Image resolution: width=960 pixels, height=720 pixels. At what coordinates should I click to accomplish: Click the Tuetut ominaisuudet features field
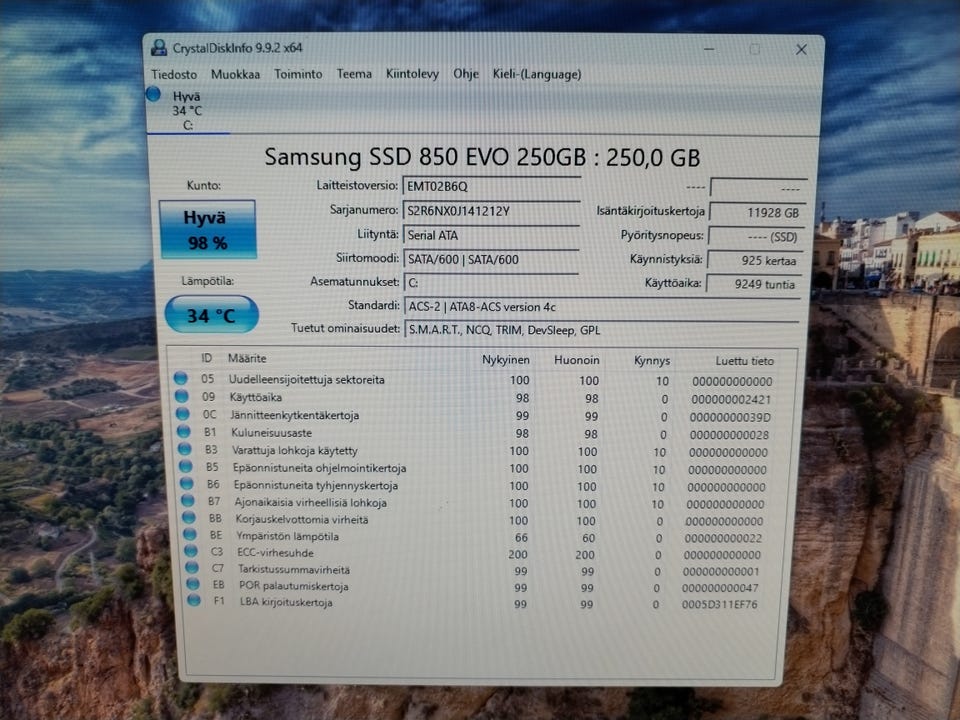601,329
